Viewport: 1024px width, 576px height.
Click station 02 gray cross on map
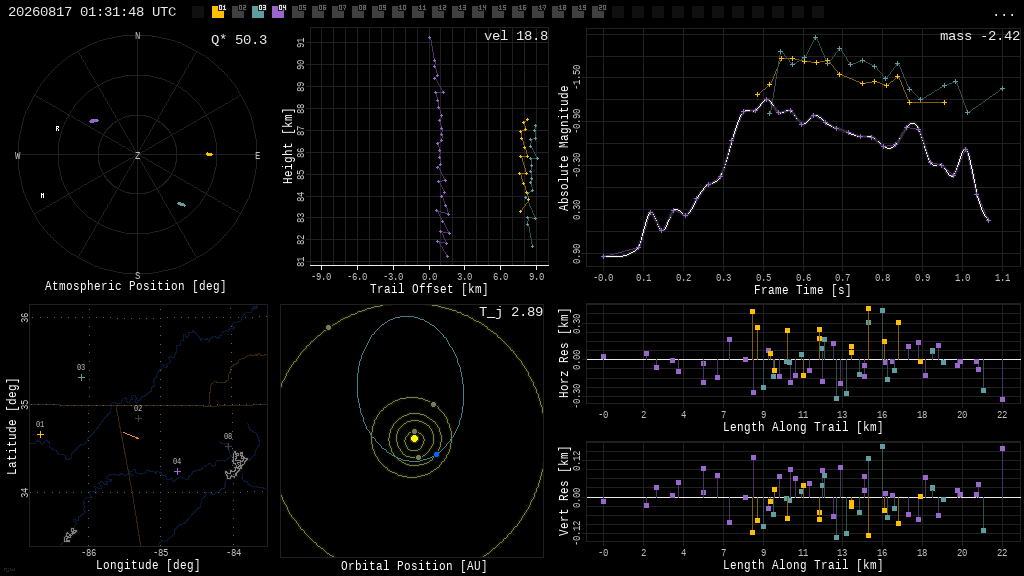tap(138, 418)
